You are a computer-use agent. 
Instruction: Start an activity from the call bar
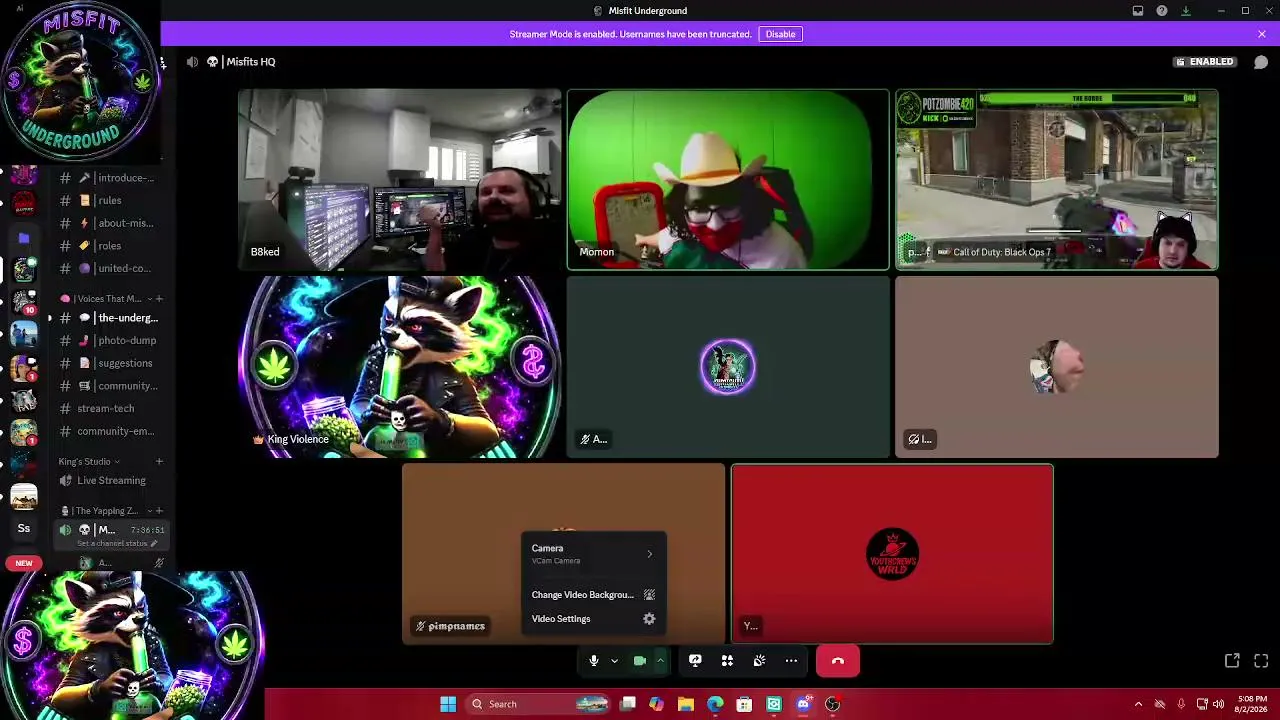coord(727,661)
